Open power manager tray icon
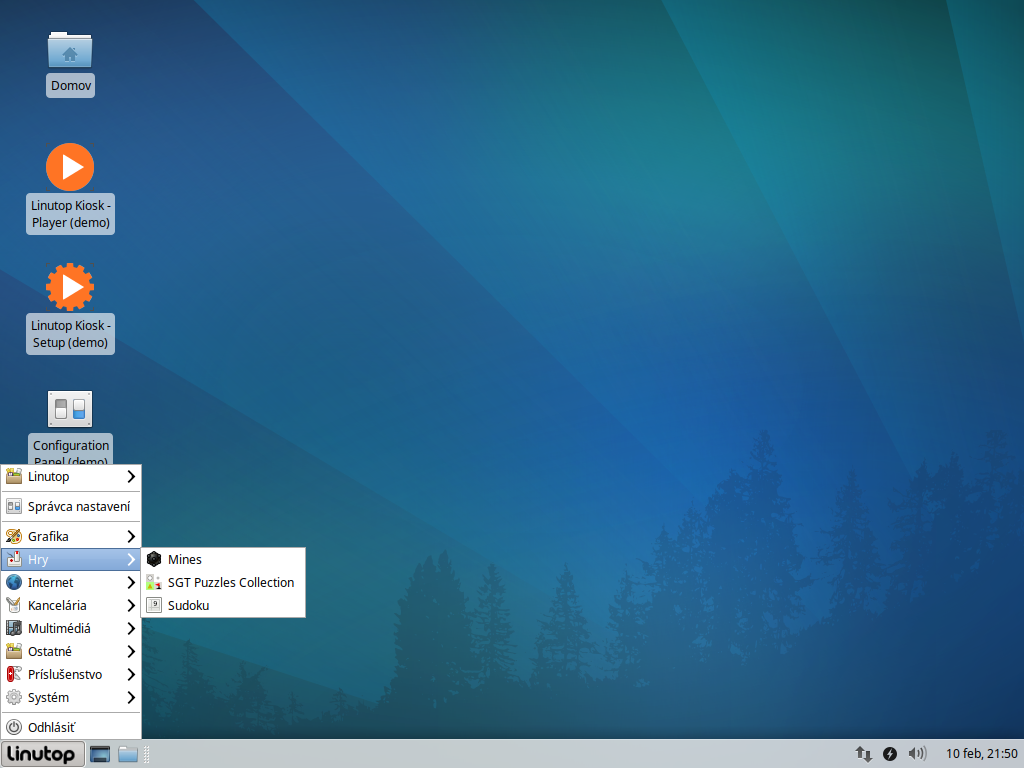Screen dimensions: 1024x768 click(890, 754)
